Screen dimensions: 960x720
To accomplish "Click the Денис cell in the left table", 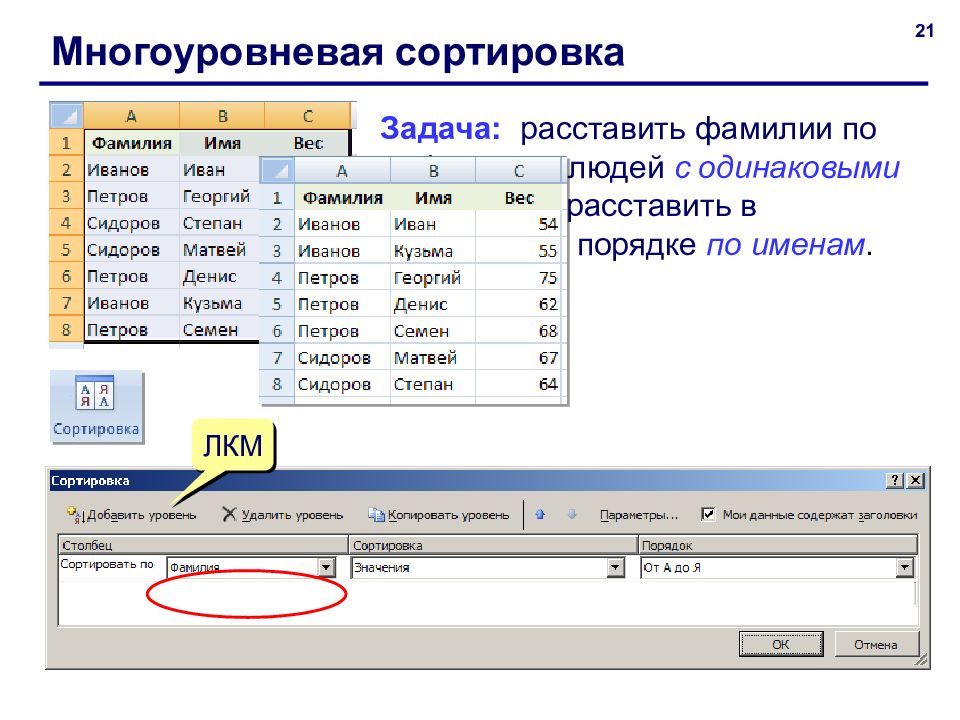I will [x=219, y=276].
